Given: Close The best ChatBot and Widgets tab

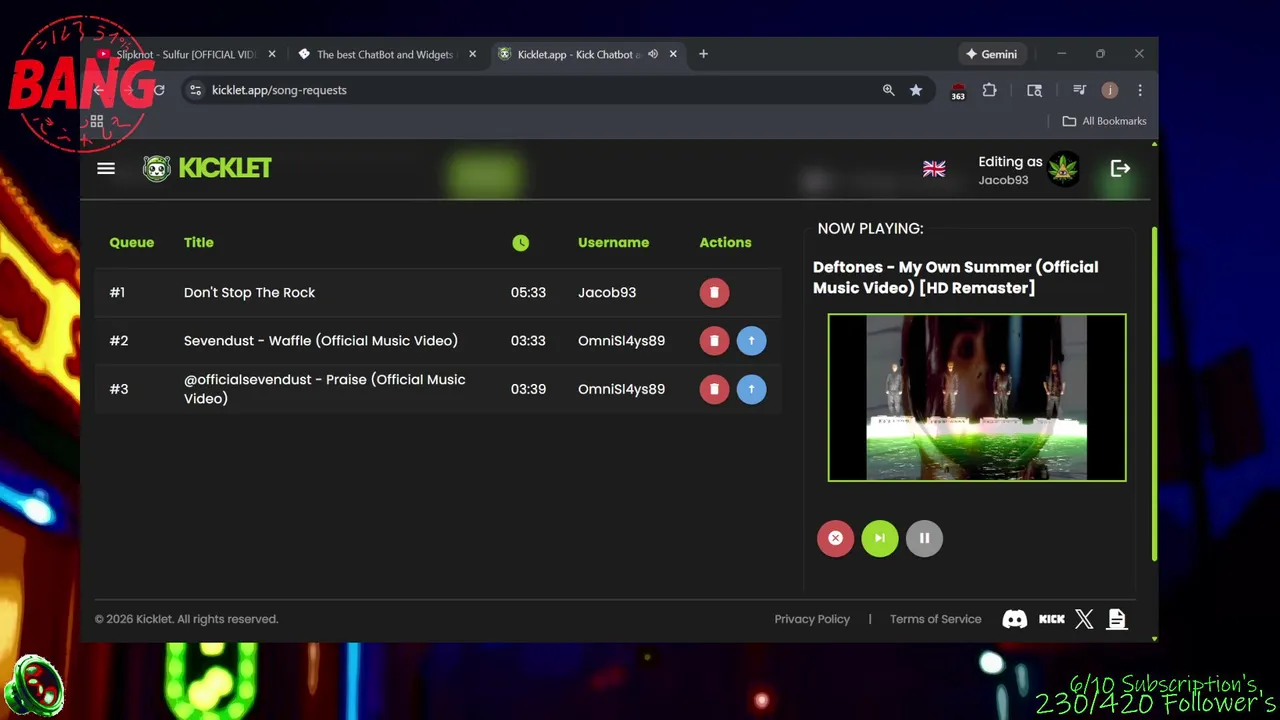Looking at the screenshot, I should click(x=472, y=54).
